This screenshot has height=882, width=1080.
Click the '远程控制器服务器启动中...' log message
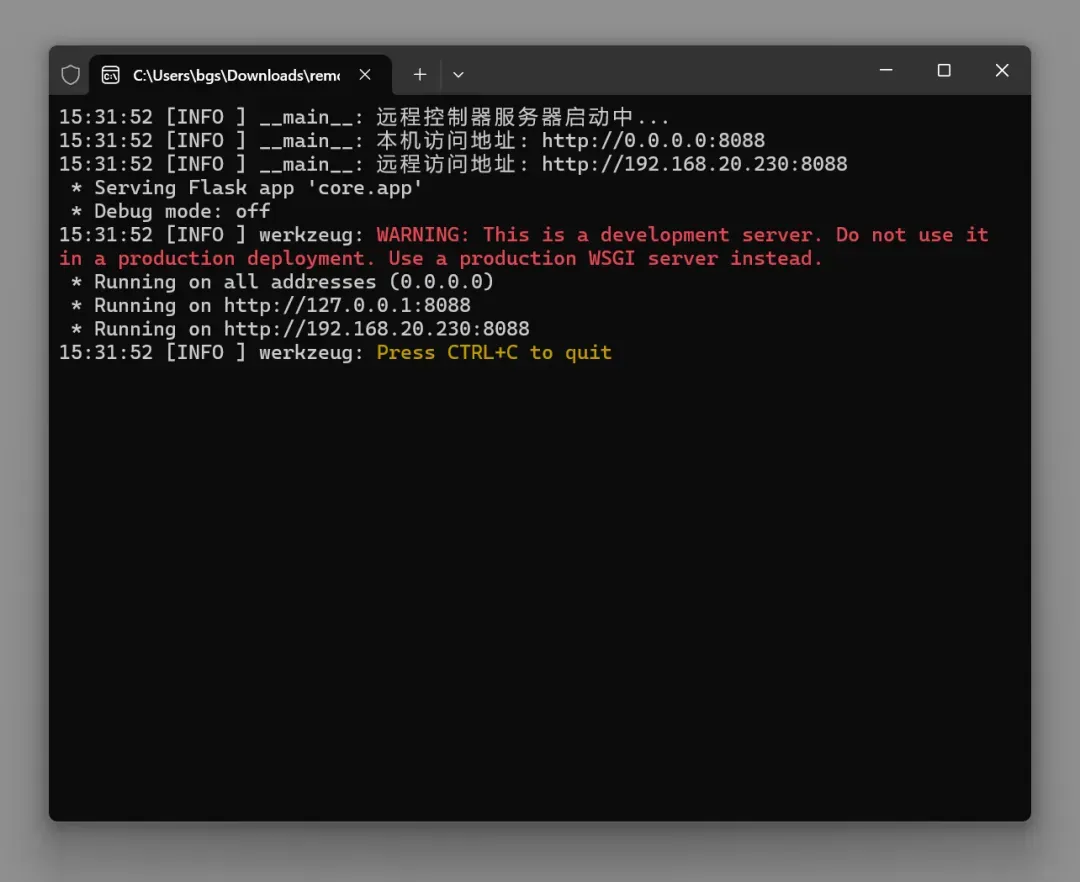[x=523, y=117]
